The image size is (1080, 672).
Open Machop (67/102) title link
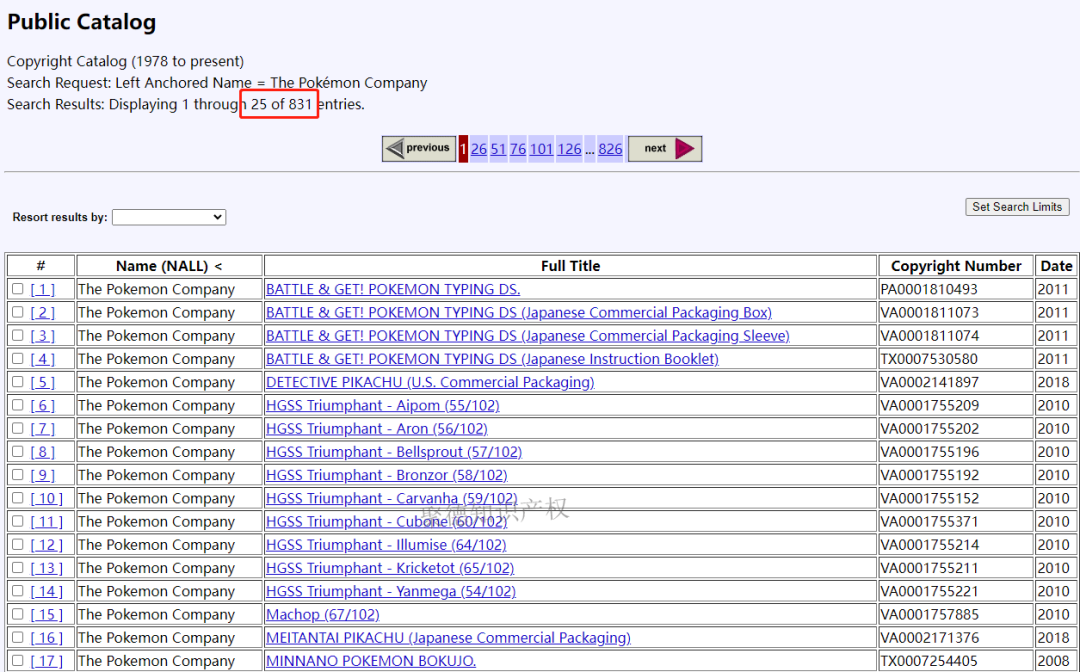tap(322, 614)
